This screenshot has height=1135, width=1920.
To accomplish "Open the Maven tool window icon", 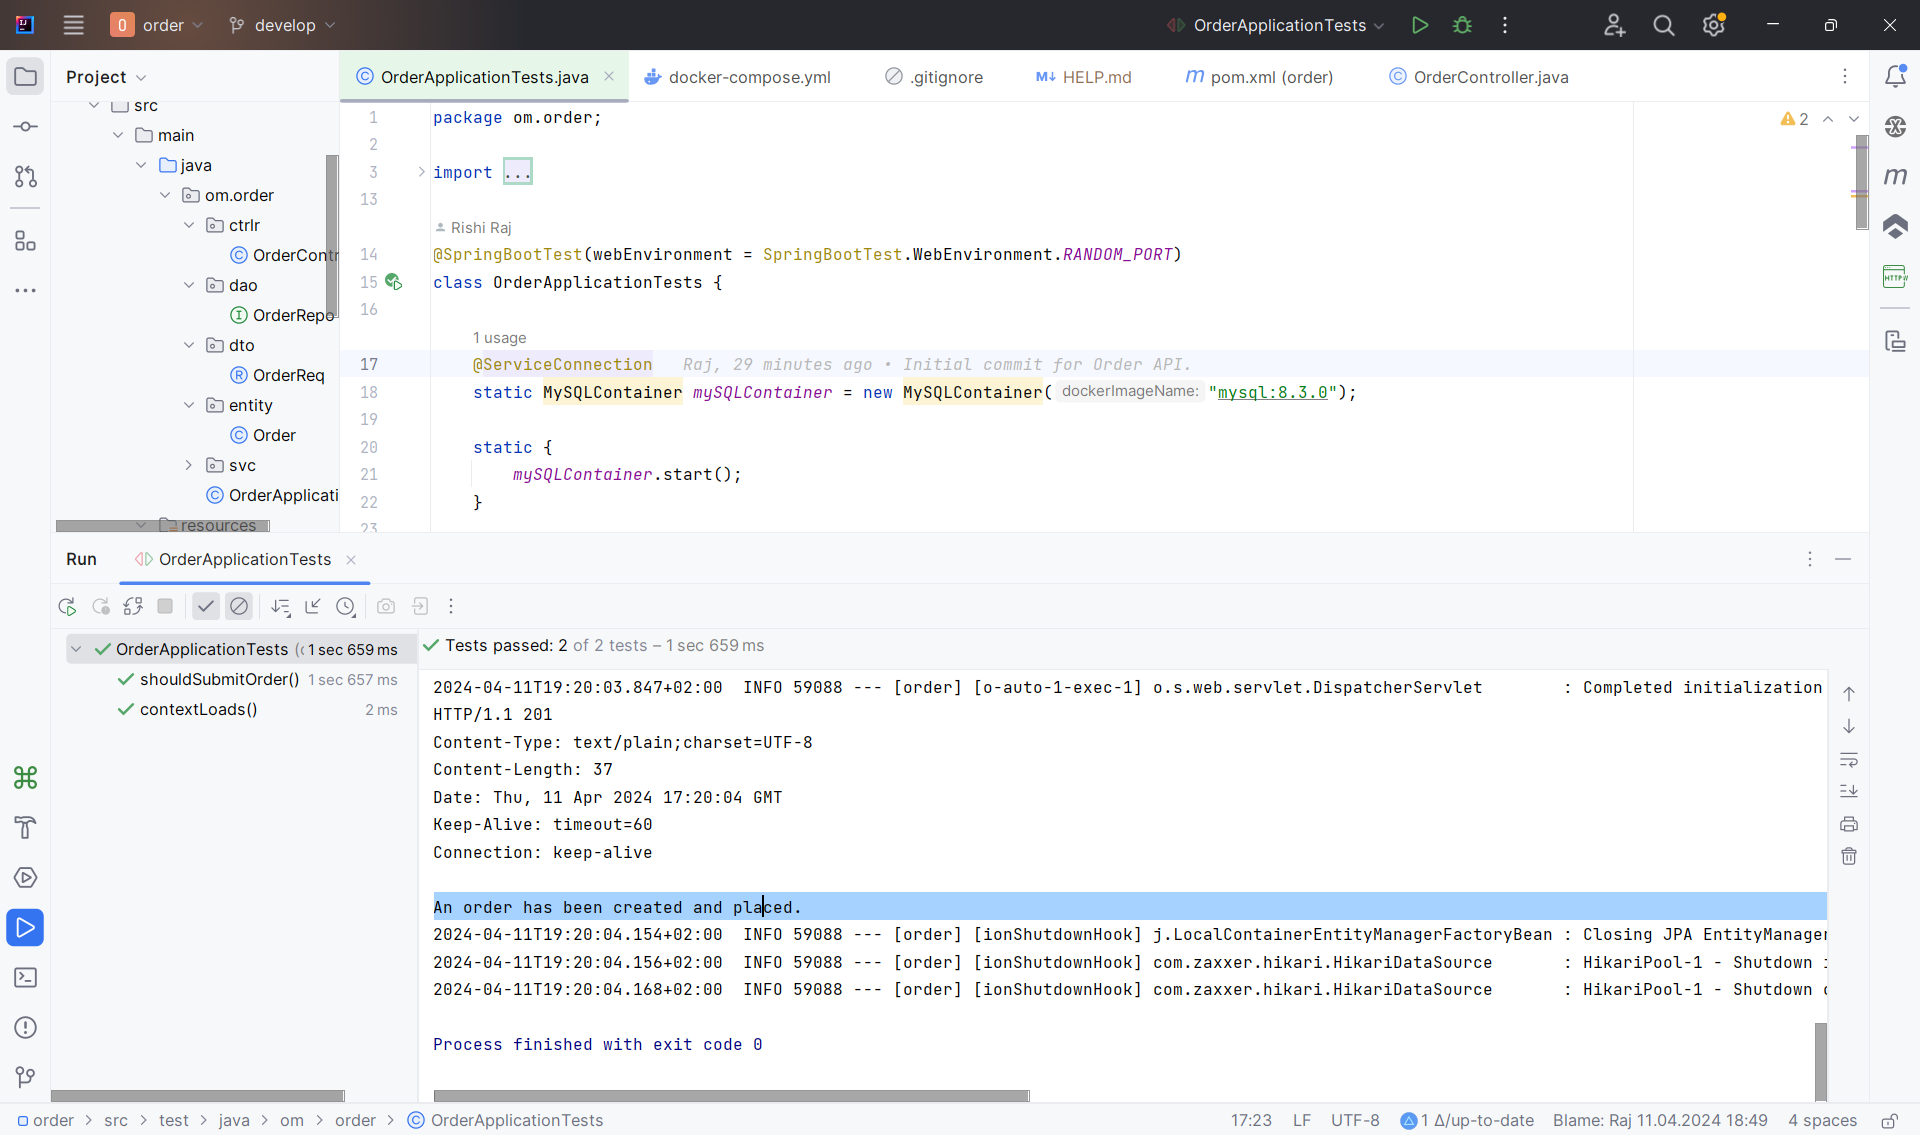I will (x=1895, y=176).
